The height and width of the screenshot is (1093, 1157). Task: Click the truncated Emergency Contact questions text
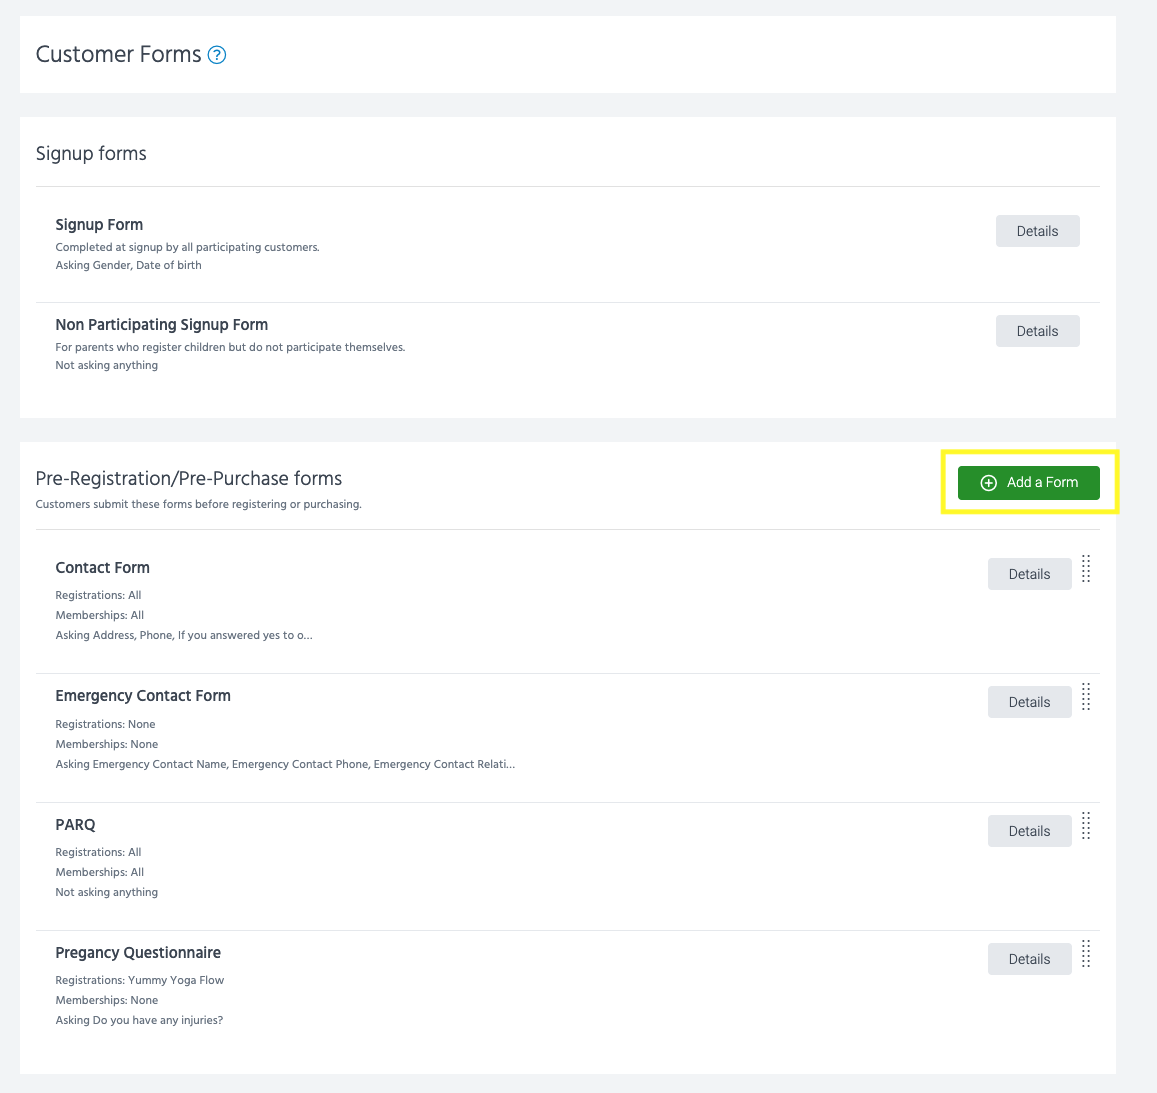285,764
